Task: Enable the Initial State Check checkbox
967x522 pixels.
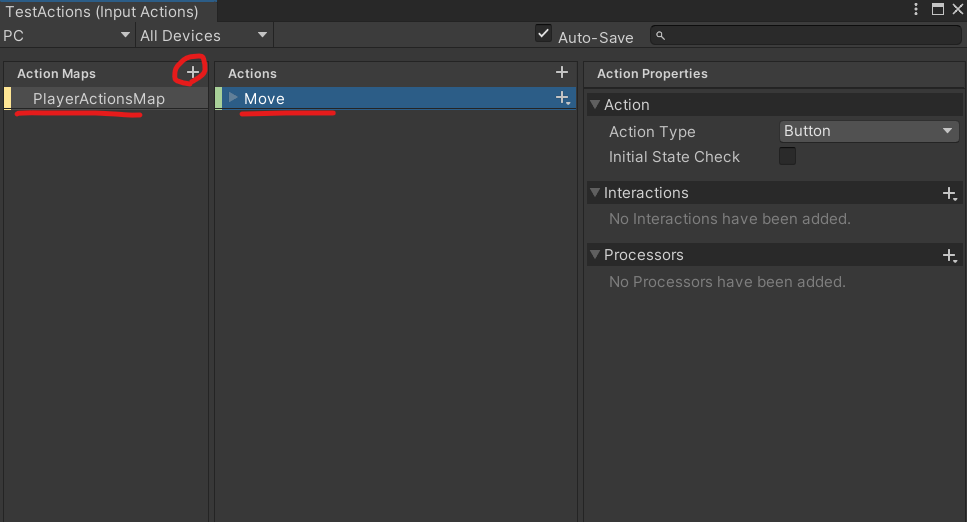Action: 788,156
